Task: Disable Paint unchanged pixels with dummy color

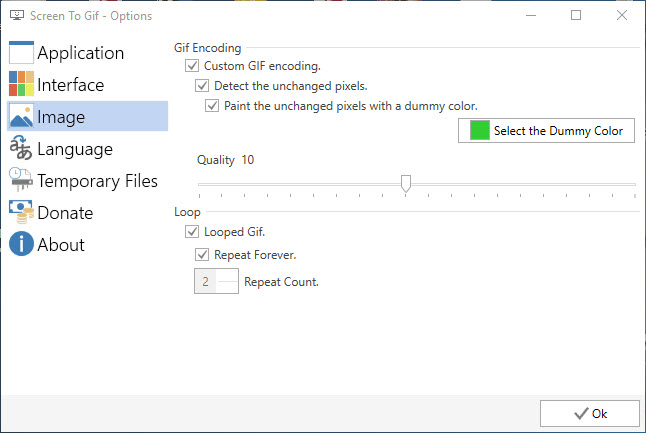Action: pos(212,105)
